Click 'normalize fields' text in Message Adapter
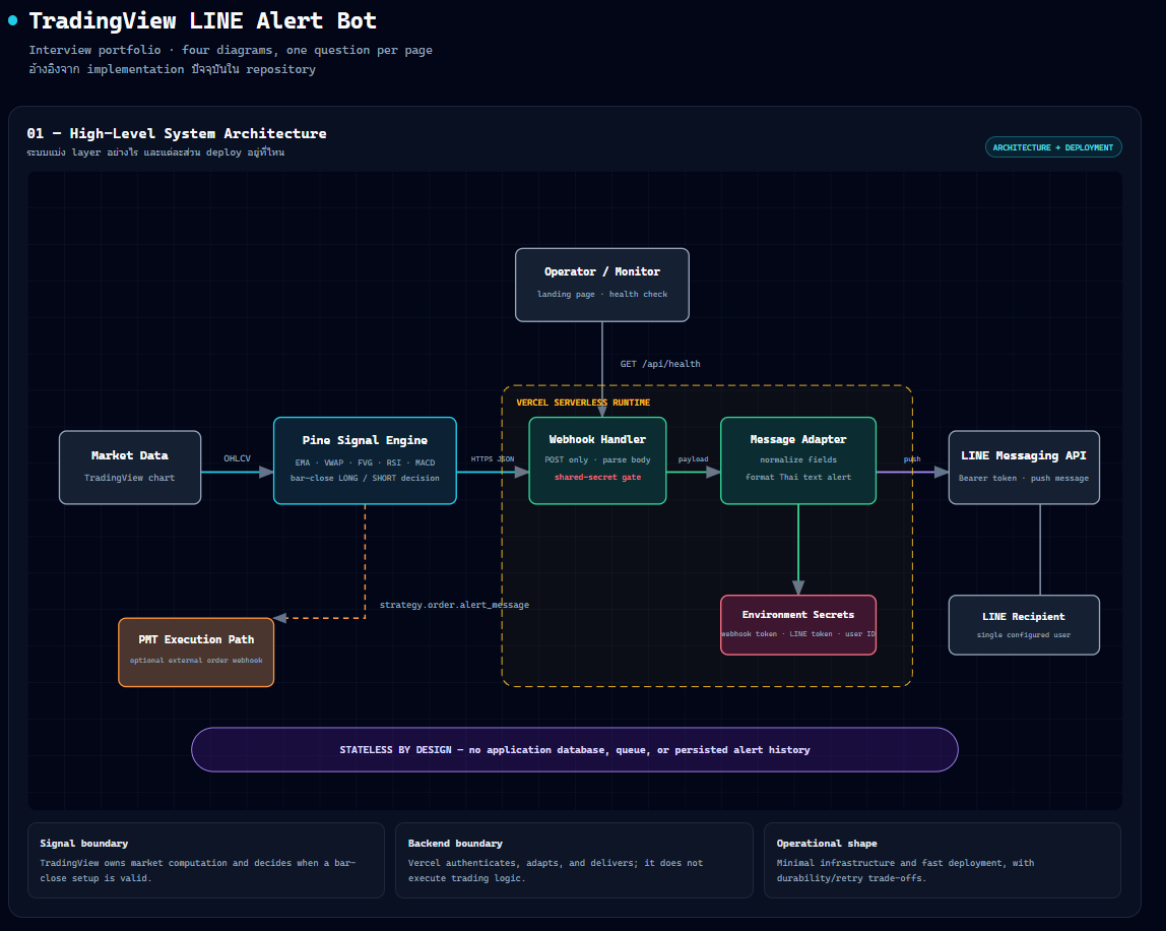This screenshot has width=1167, height=931. 798,460
